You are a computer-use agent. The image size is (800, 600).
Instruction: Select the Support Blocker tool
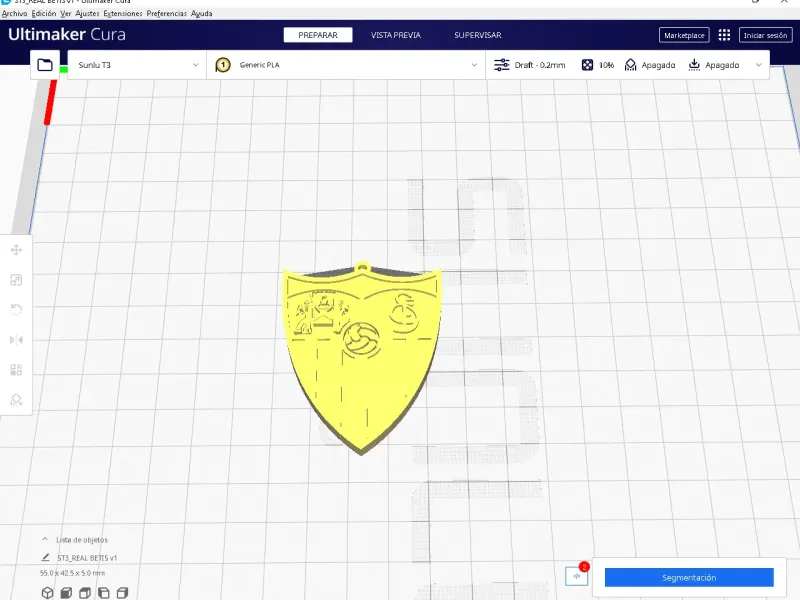(x=16, y=399)
